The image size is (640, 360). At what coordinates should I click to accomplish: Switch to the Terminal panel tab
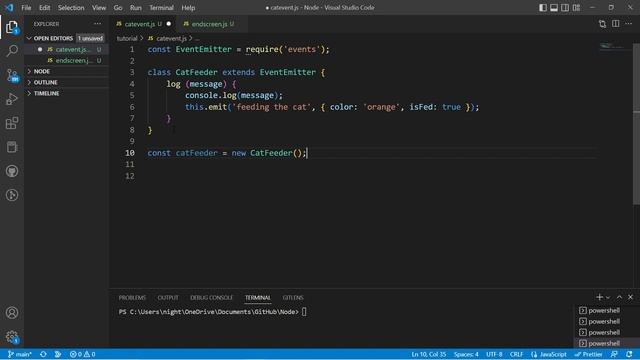click(x=258, y=298)
